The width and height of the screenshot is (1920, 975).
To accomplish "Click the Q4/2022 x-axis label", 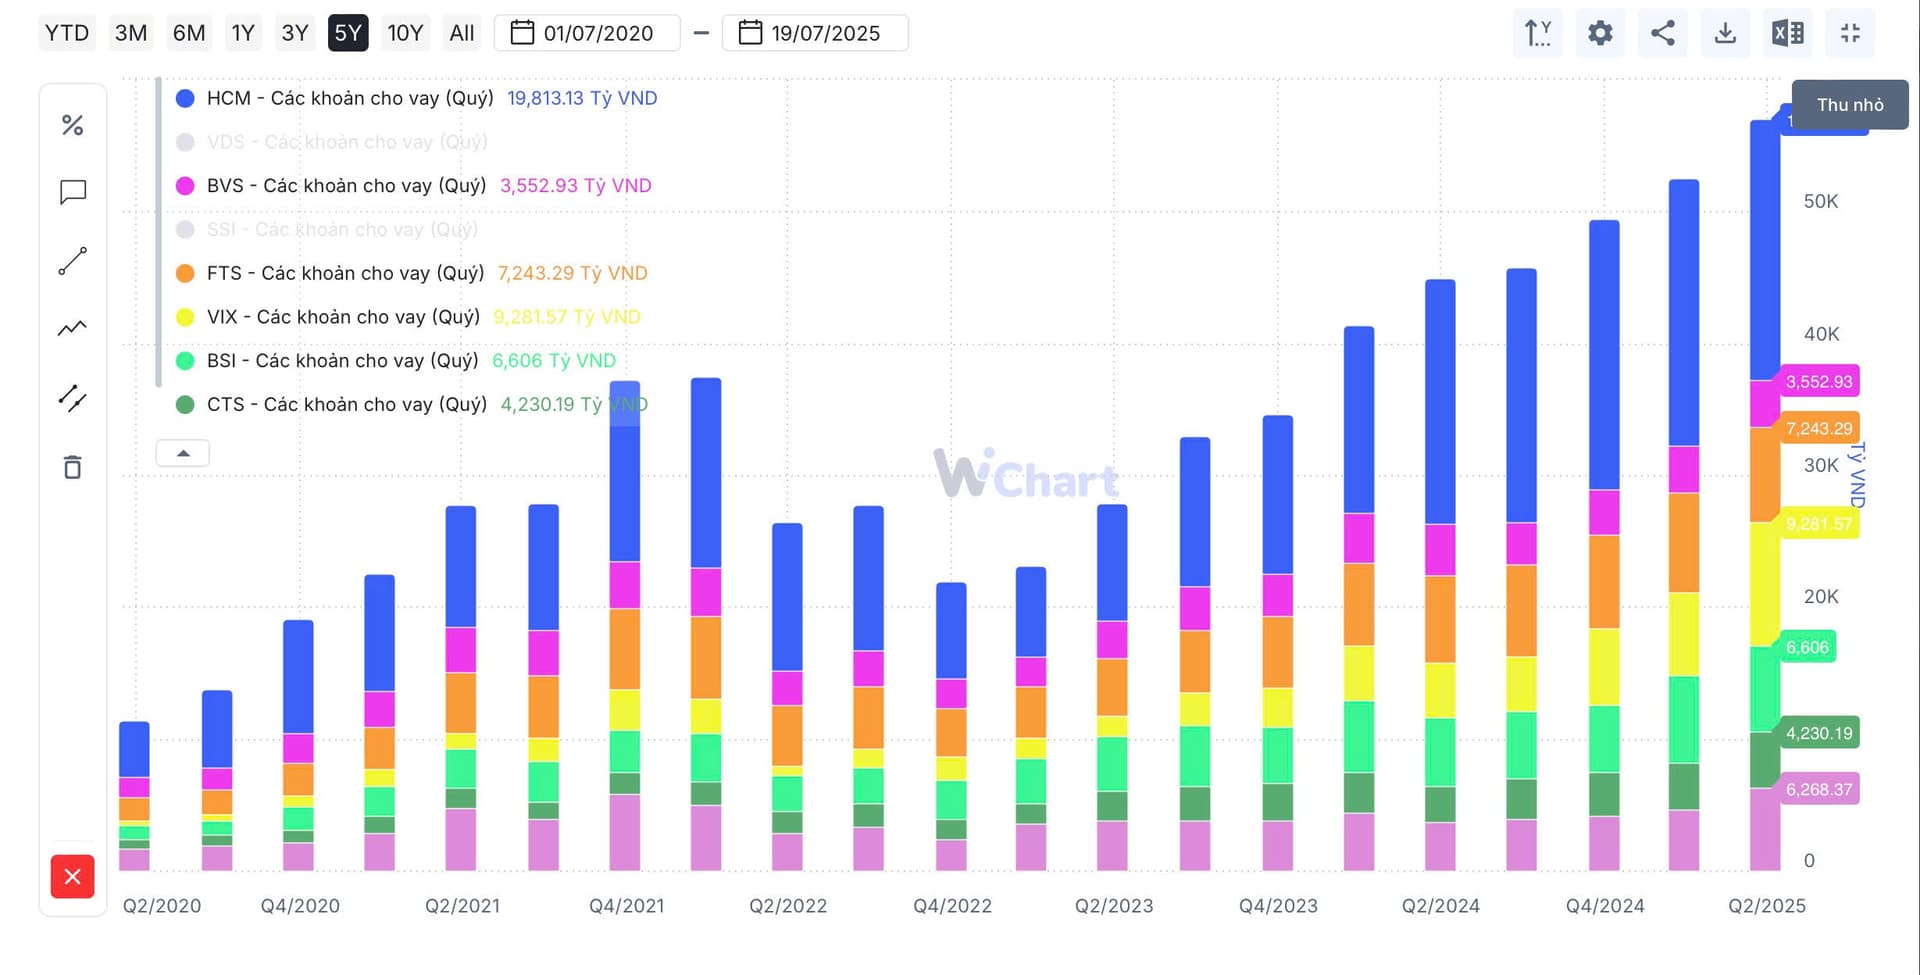I will pos(953,906).
